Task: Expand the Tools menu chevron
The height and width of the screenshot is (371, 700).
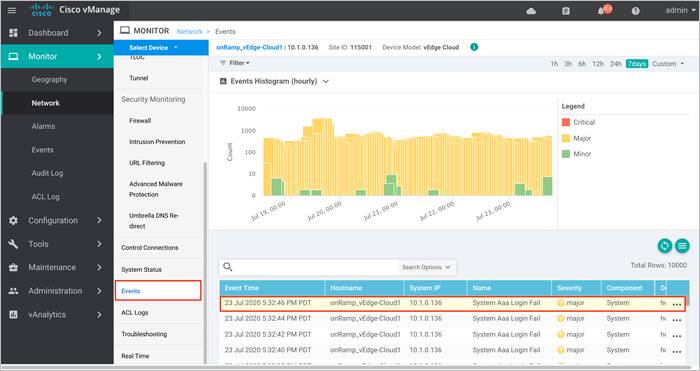Action: (x=99, y=244)
